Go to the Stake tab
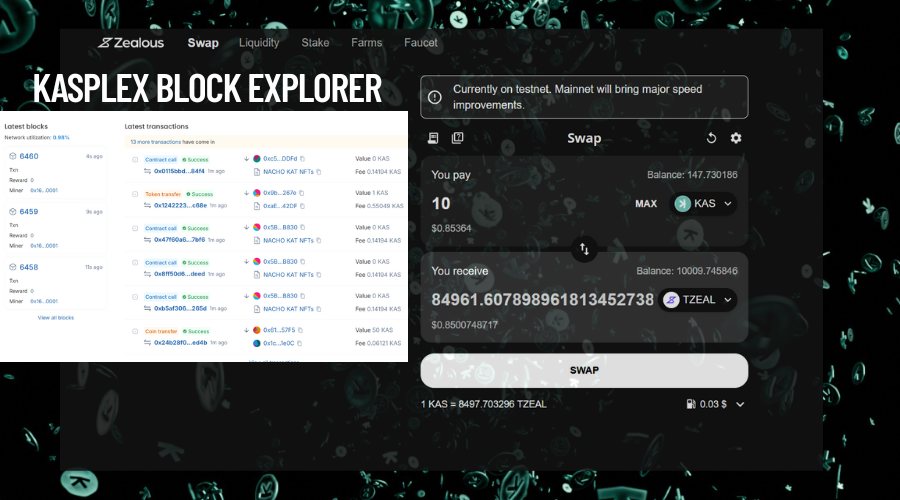Viewport: 900px width, 500px height. (315, 42)
